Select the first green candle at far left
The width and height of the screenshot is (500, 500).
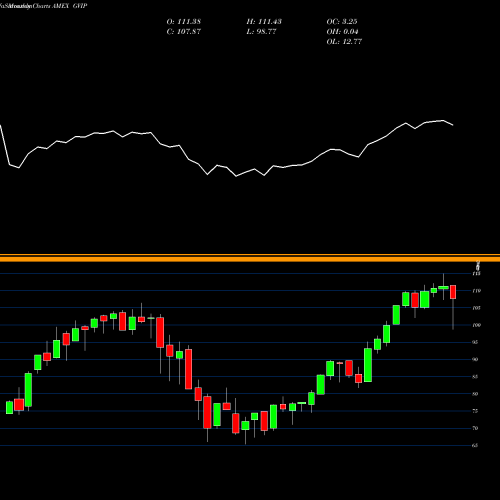point(9,407)
